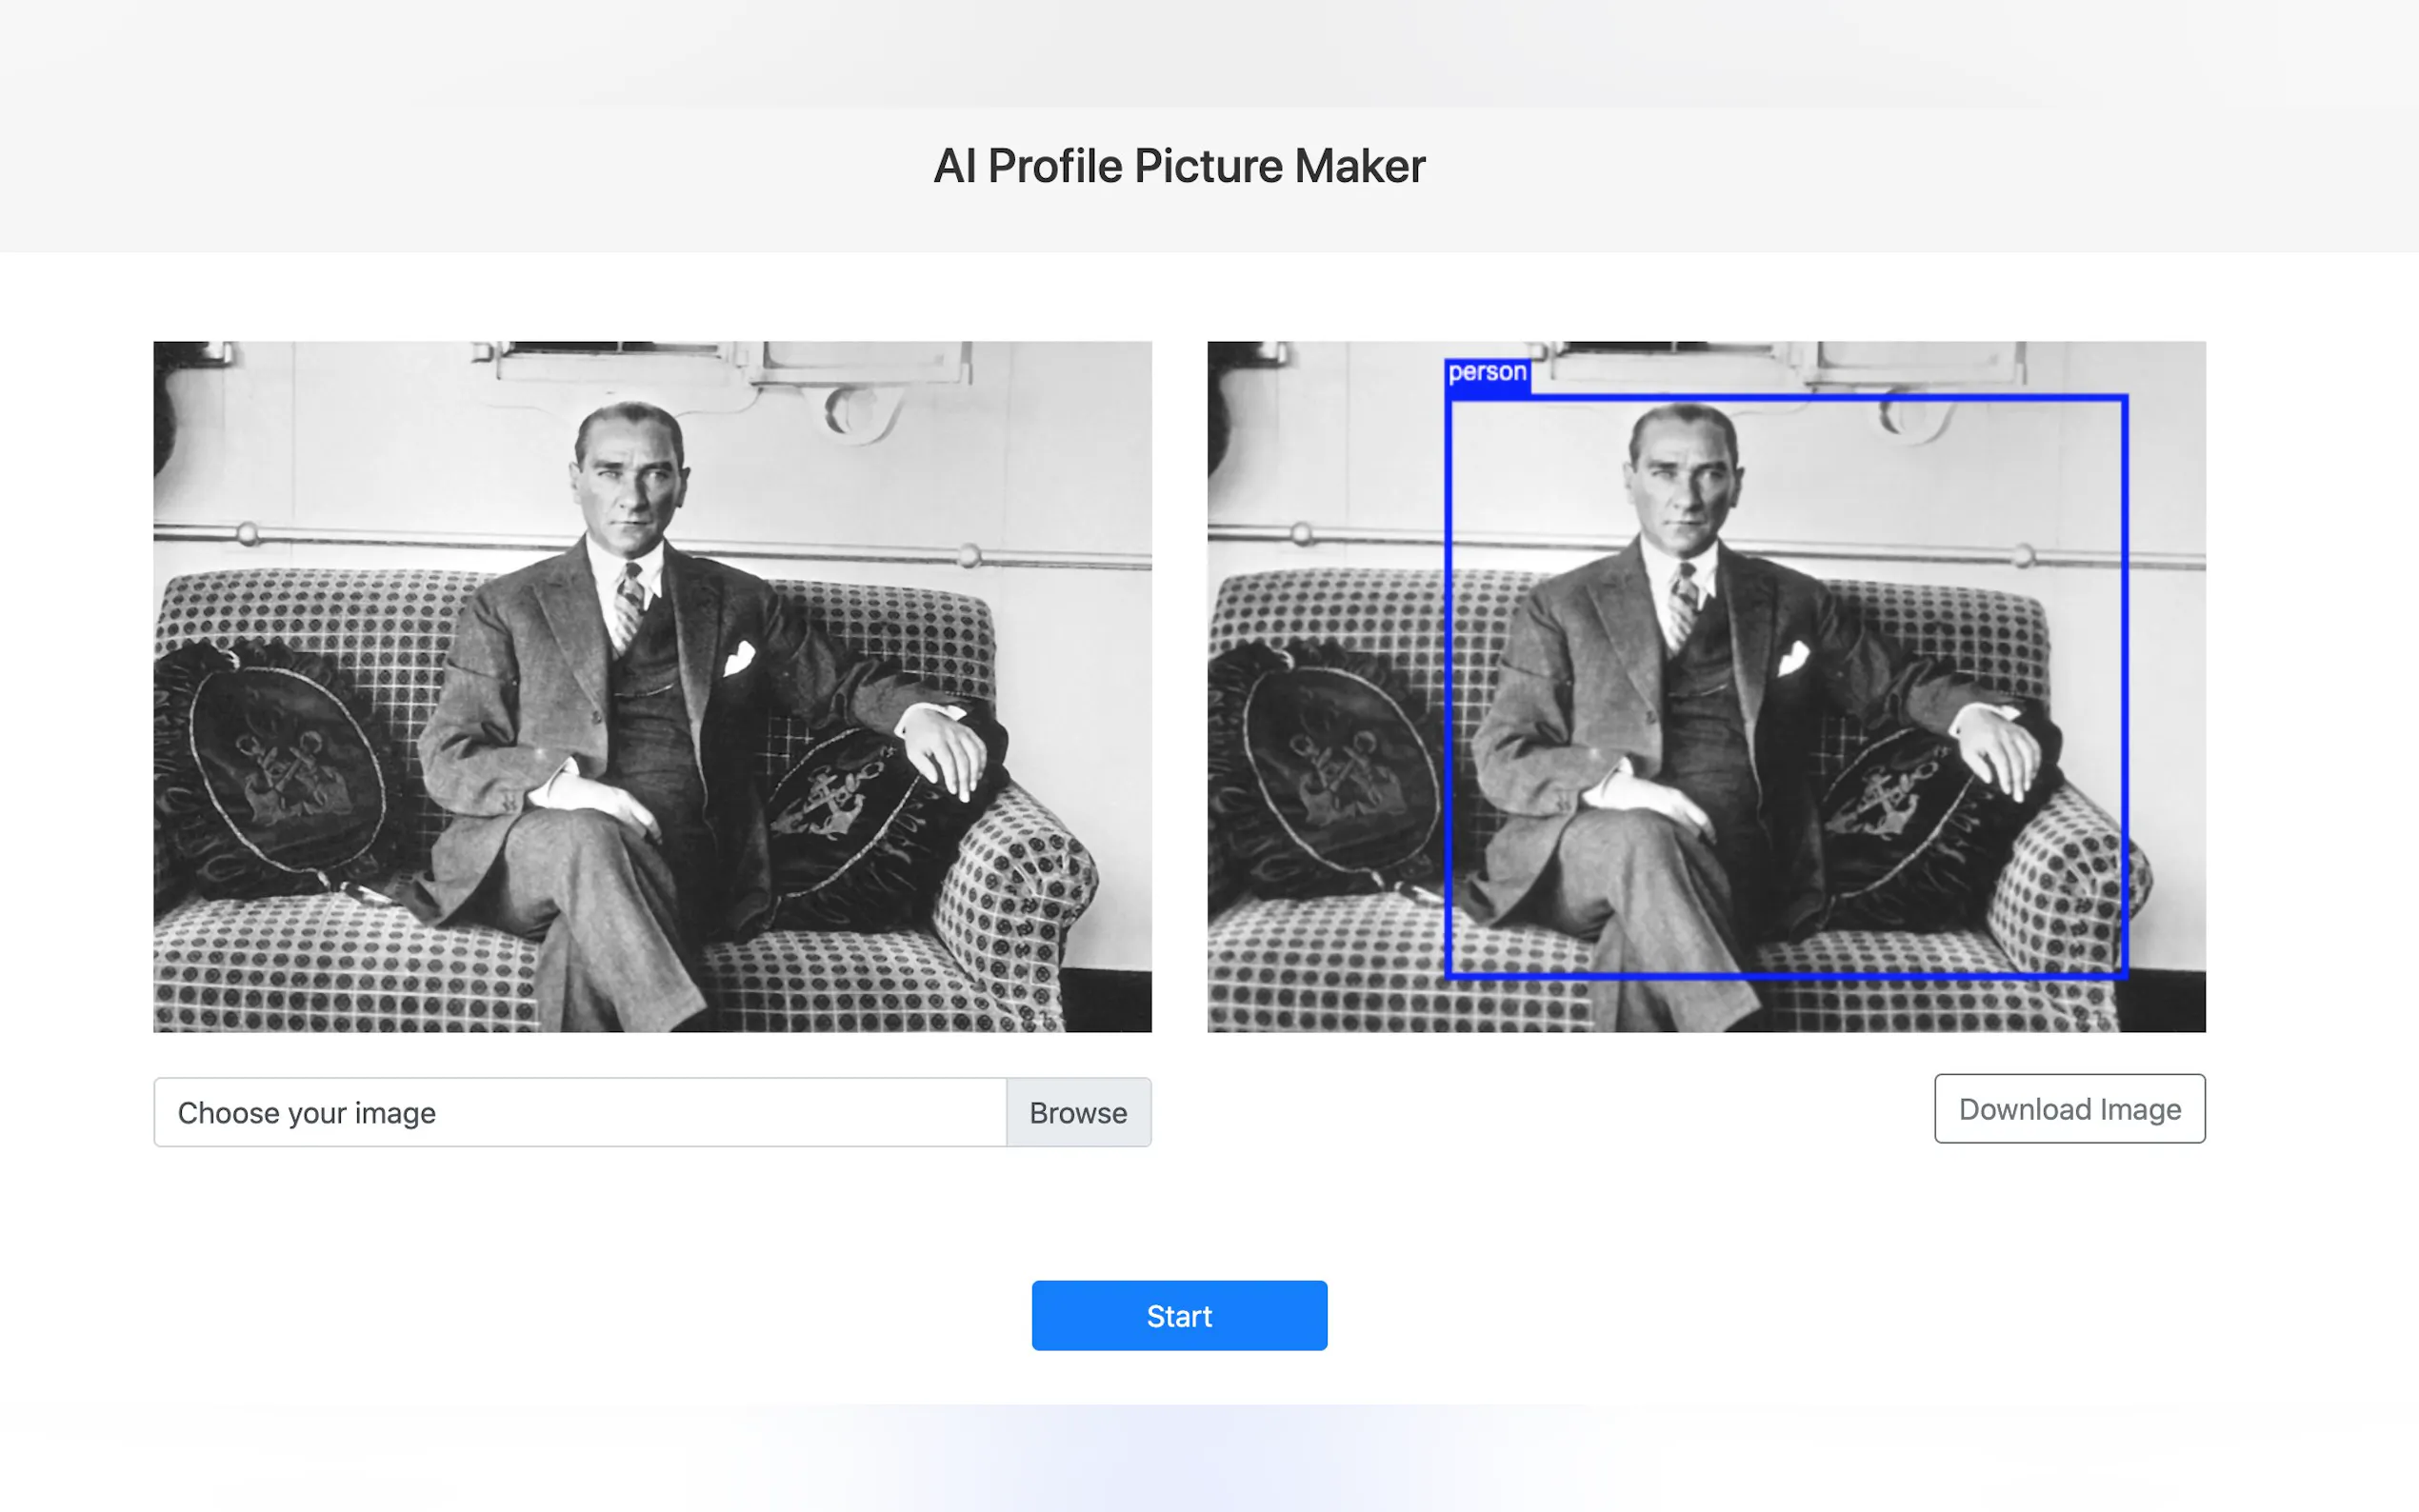Click the striped tie in the original photo

tap(629, 603)
